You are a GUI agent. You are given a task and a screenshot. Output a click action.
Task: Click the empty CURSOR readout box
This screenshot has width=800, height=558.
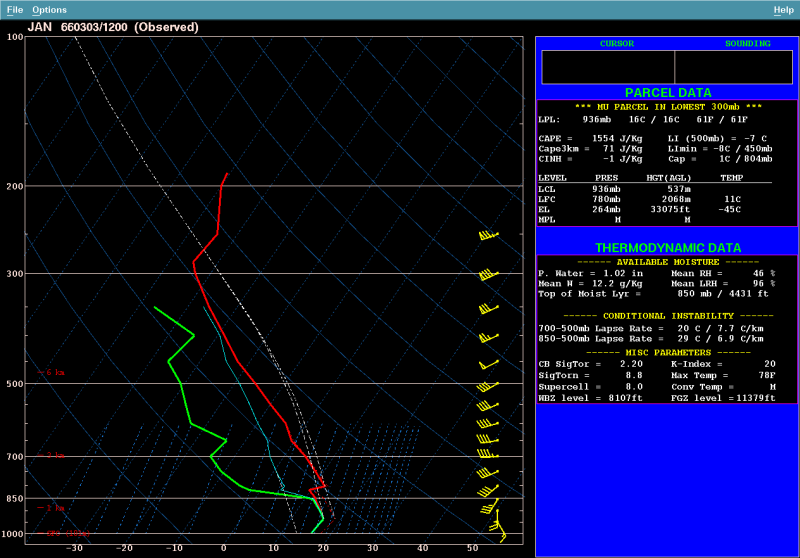point(608,67)
